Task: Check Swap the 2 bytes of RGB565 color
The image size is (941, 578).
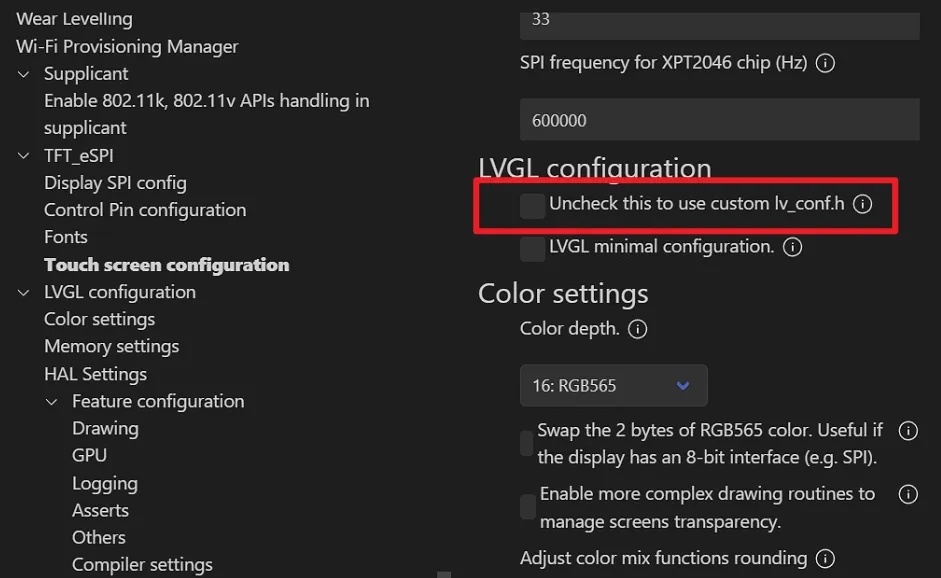Action: 527,444
